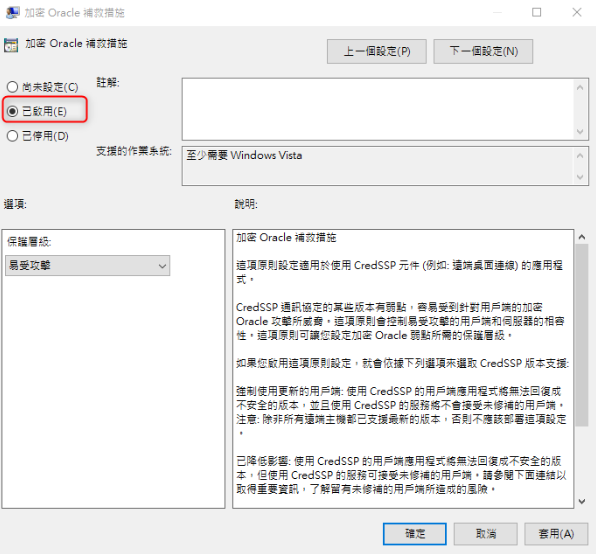Confirm with the 確定 button
Viewport: 596px width, 554px height.
coord(415,534)
